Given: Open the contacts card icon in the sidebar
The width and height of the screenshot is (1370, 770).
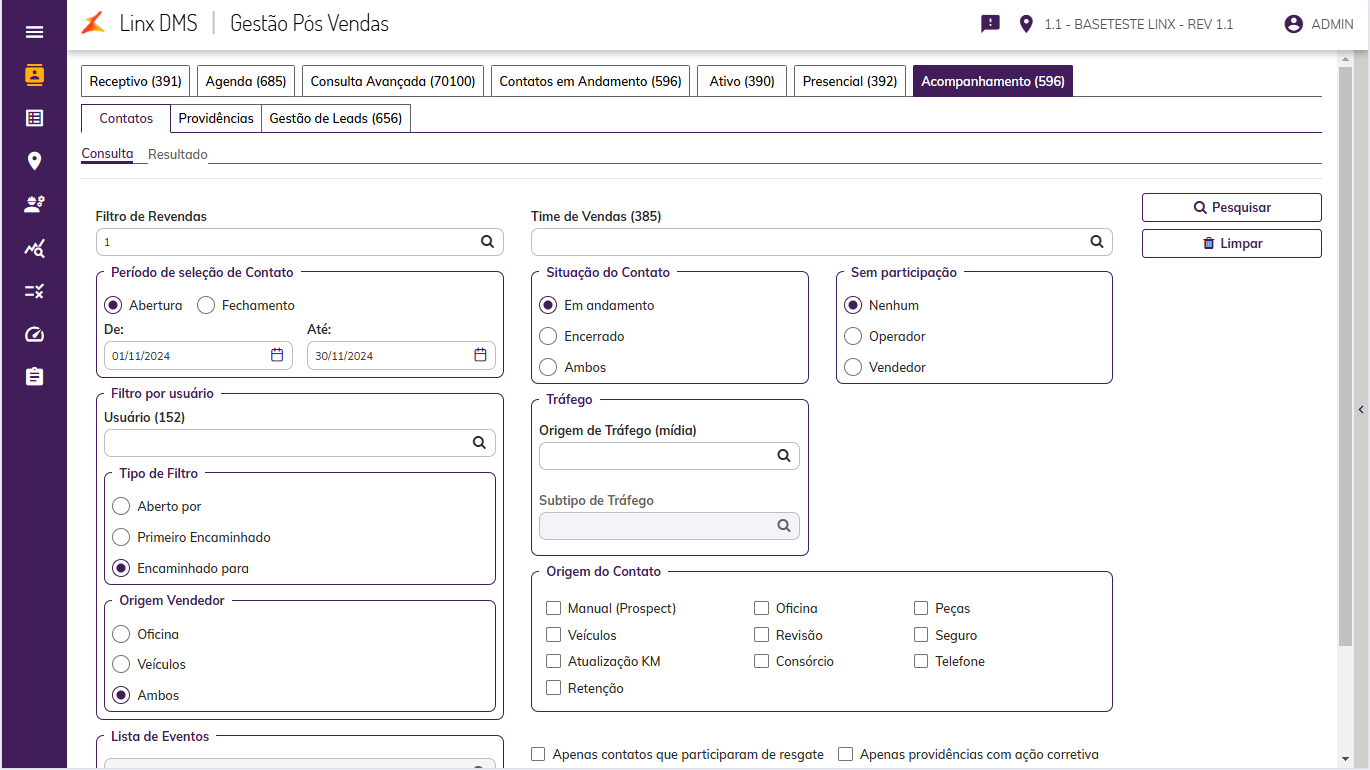Looking at the screenshot, I should click(34, 75).
